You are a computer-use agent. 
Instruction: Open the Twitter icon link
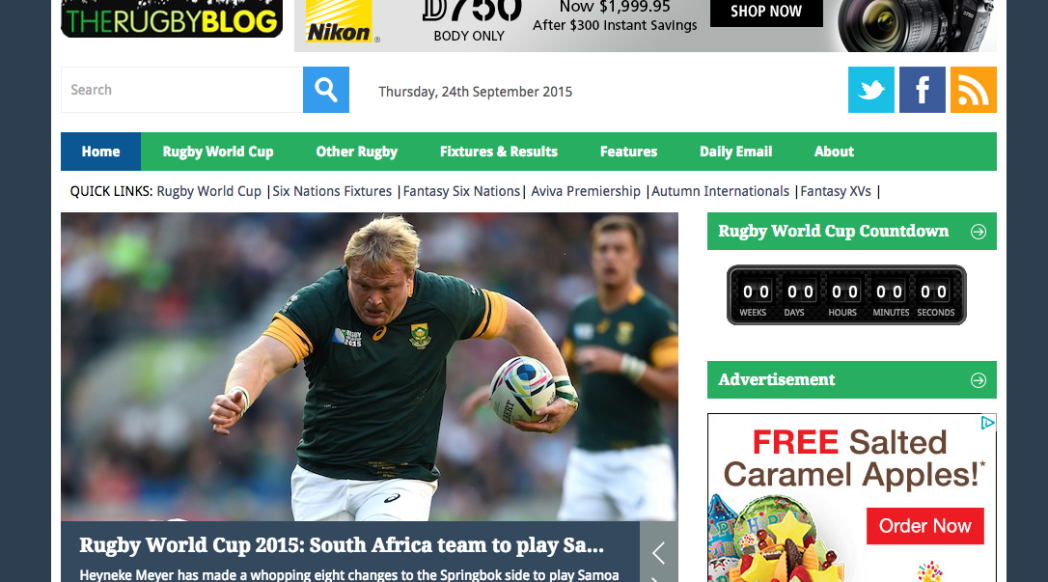871,90
